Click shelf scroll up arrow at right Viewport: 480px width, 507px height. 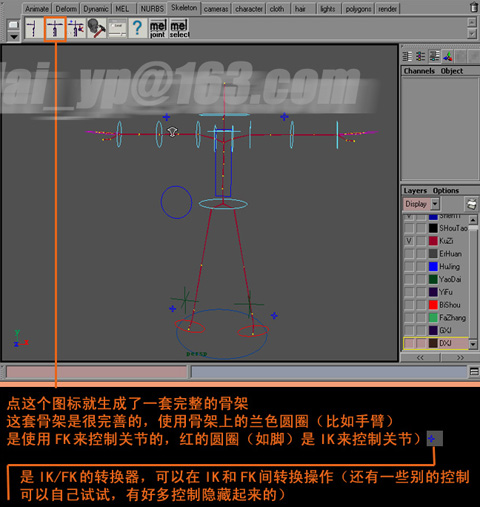[472, 22]
